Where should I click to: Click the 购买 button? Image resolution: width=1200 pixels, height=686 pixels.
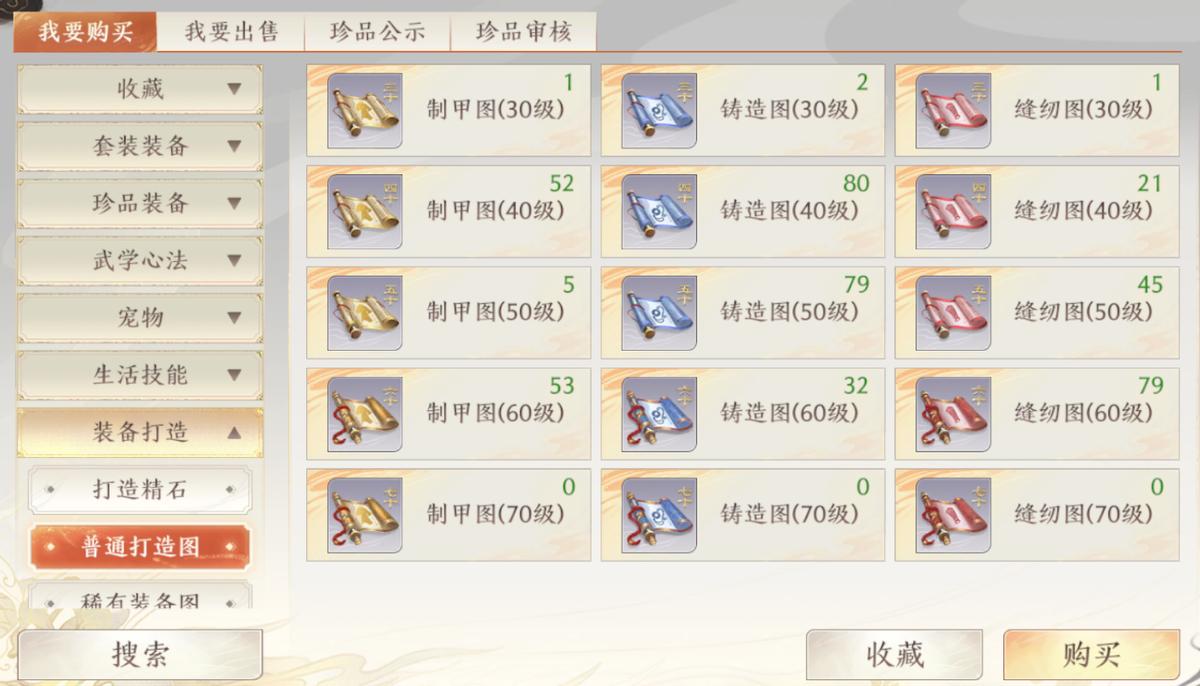coord(1091,655)
